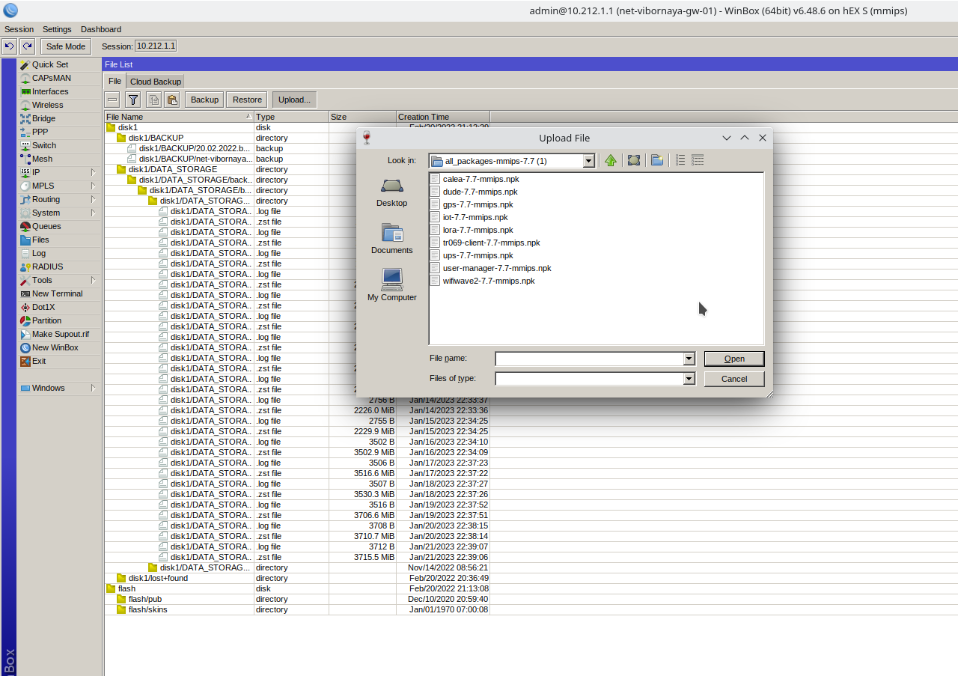Cancel the Upload File dialog

pos(734,379)
